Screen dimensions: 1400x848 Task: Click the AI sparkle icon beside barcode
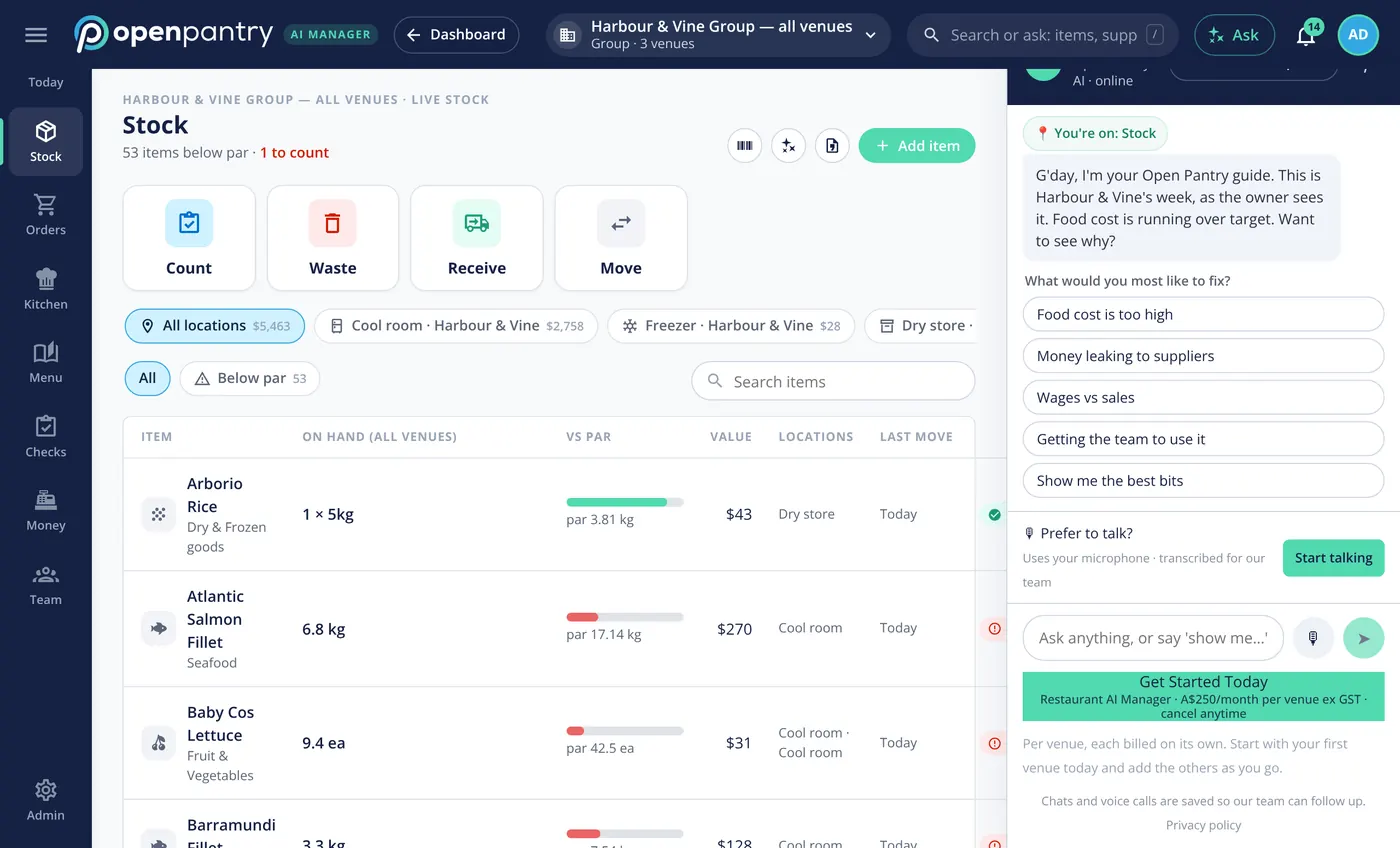pyautogui.click(x=789, y=146)
